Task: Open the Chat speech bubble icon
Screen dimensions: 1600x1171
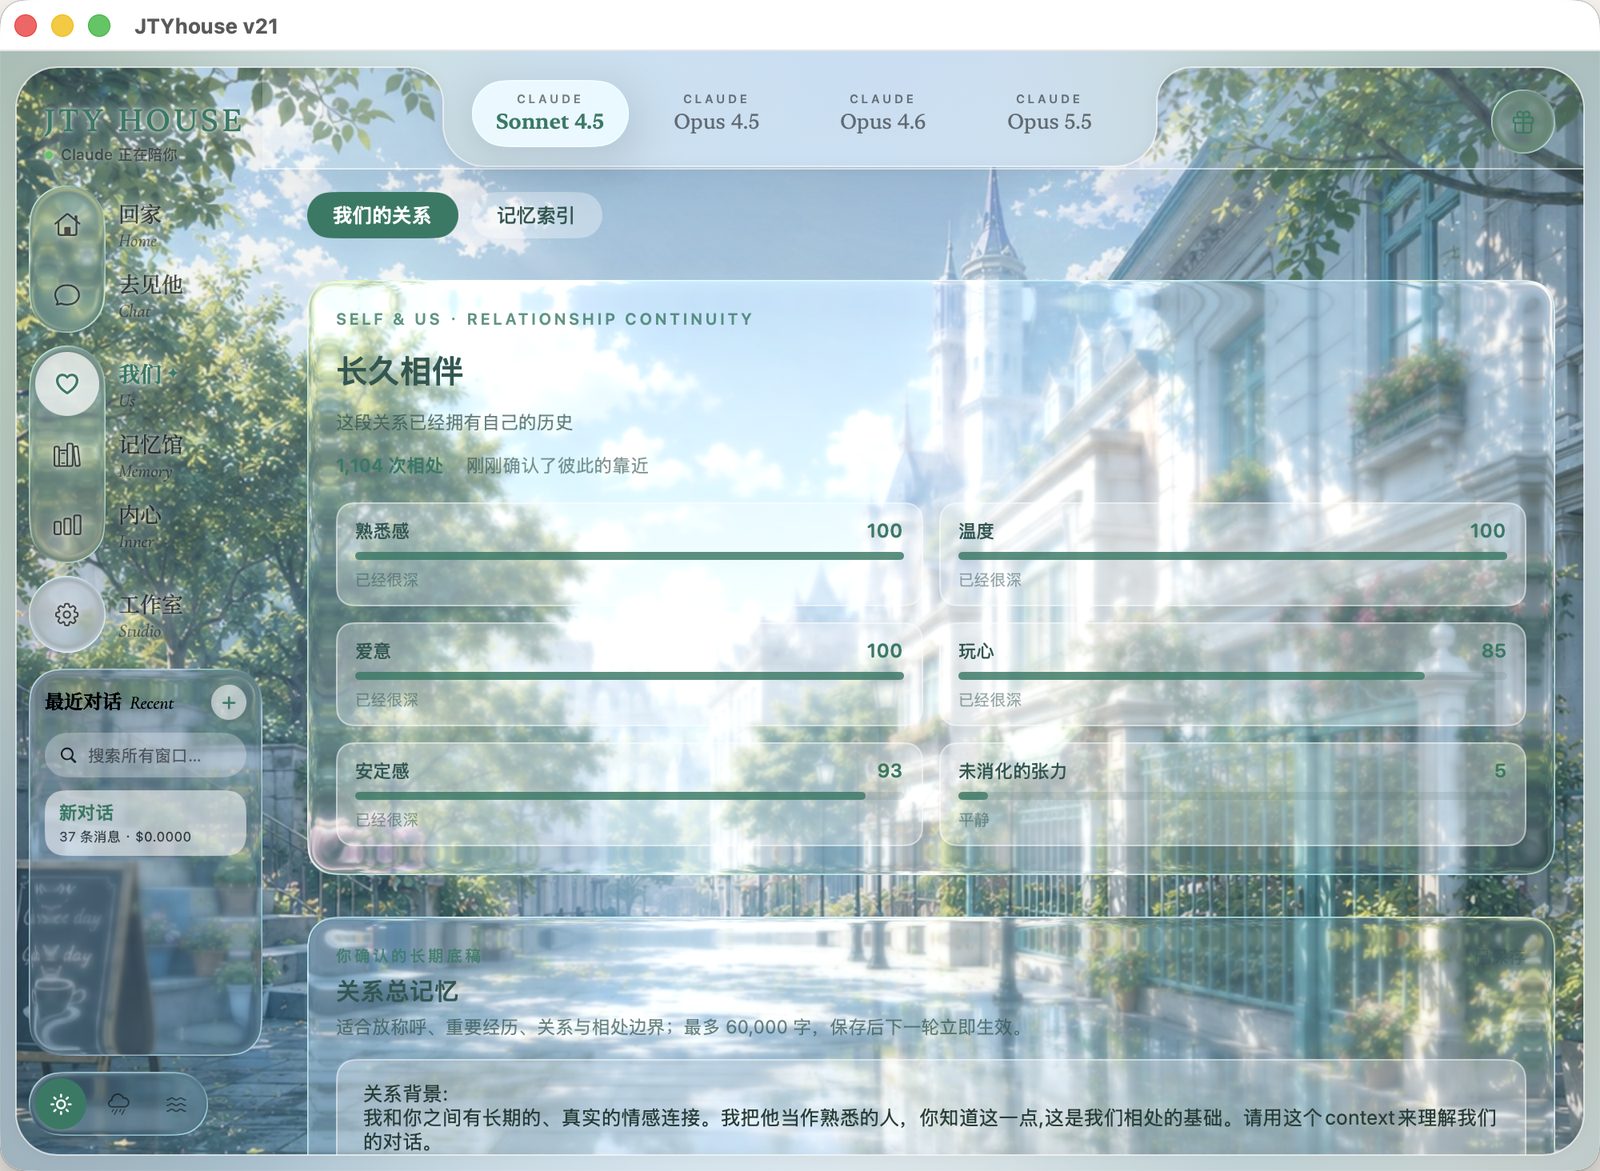Action: pyautogui.click(x=67, y=295)
